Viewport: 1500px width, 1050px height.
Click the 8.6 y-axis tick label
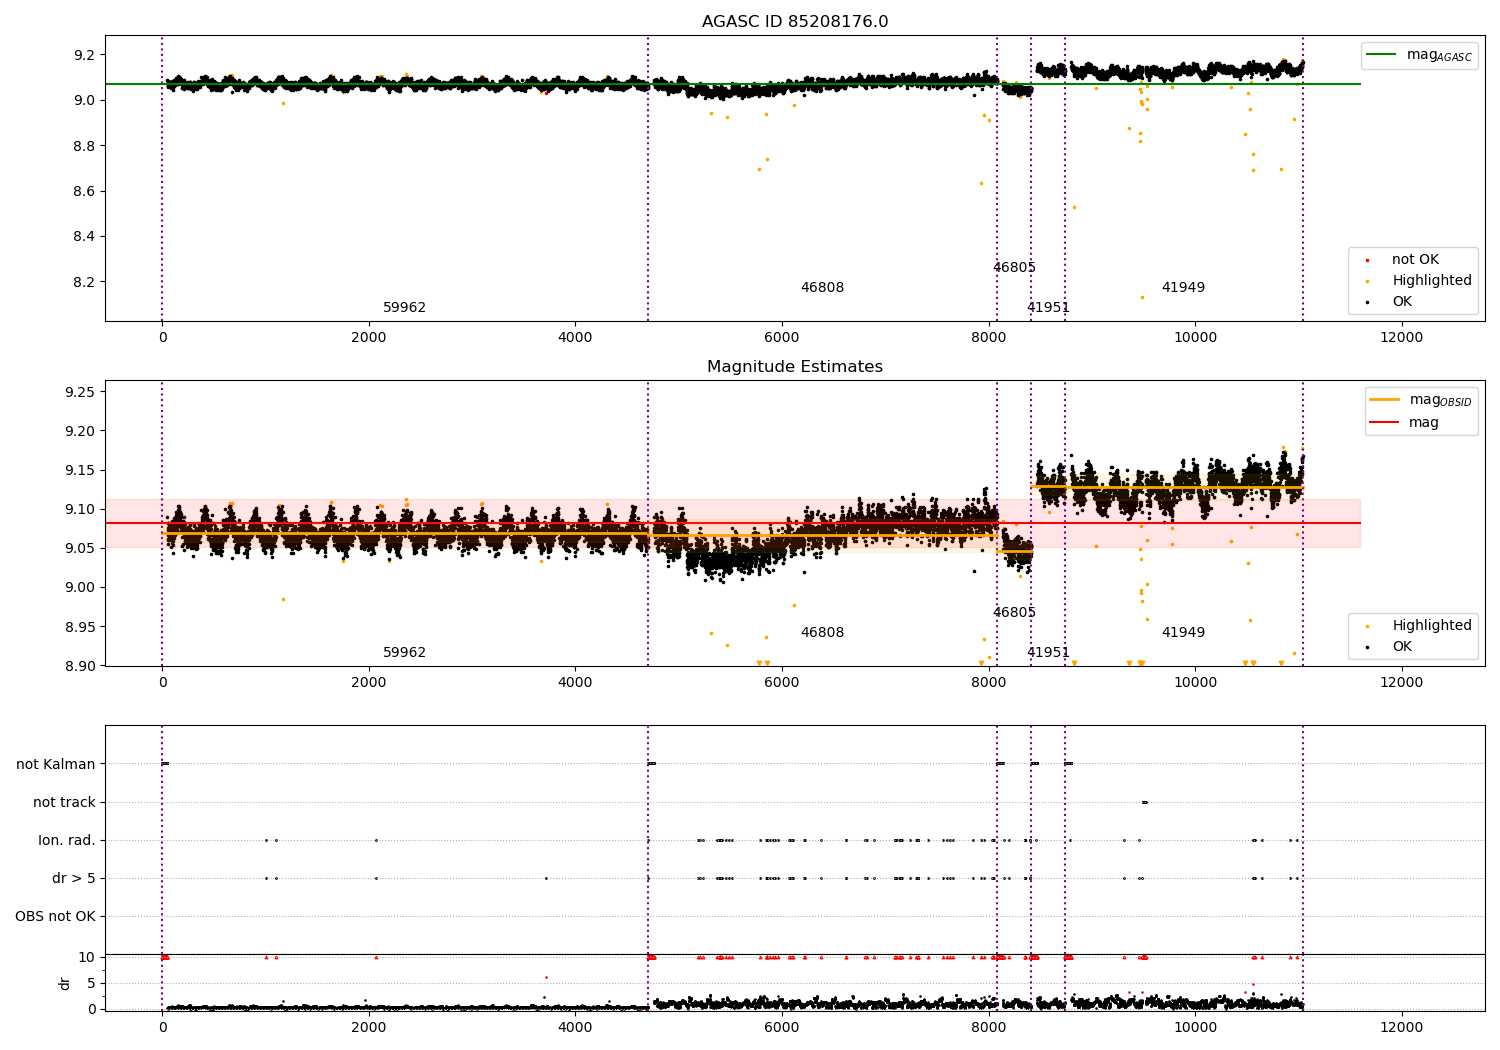pos(84,191)
